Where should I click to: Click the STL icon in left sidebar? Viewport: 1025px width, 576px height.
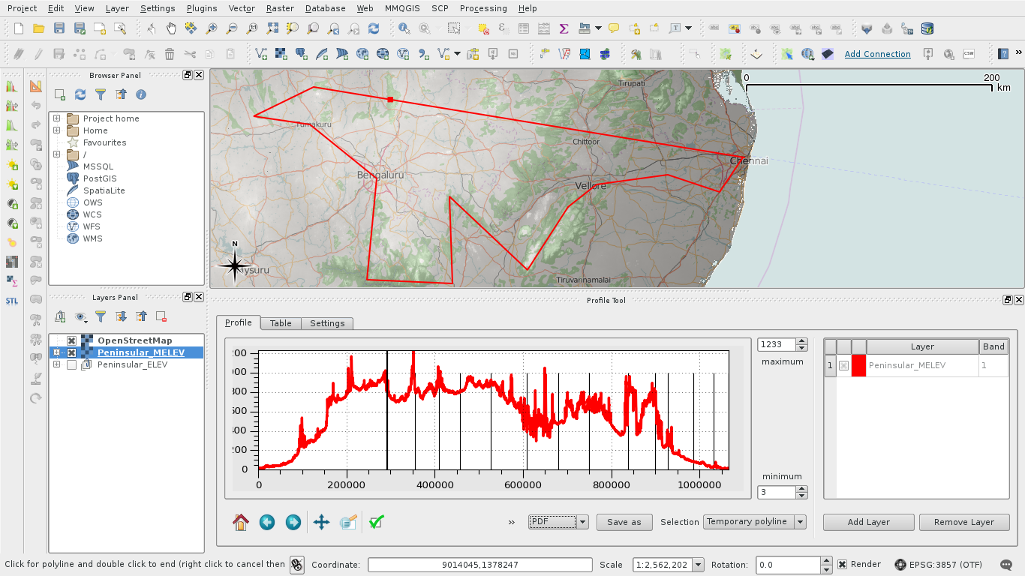tap(12, 301)
